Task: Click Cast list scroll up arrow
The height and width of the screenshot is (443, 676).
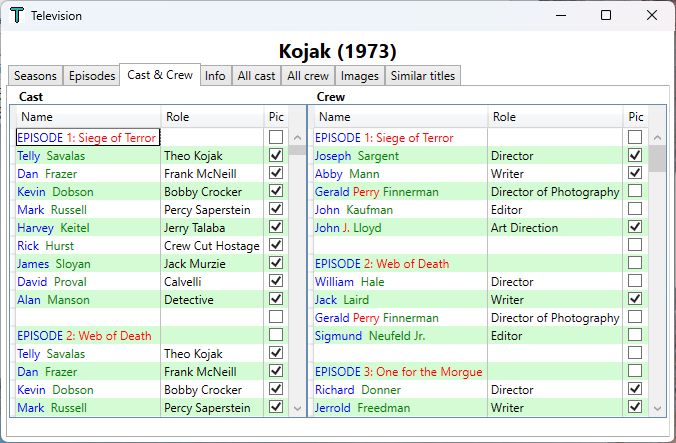Action: tap(297, 138)
